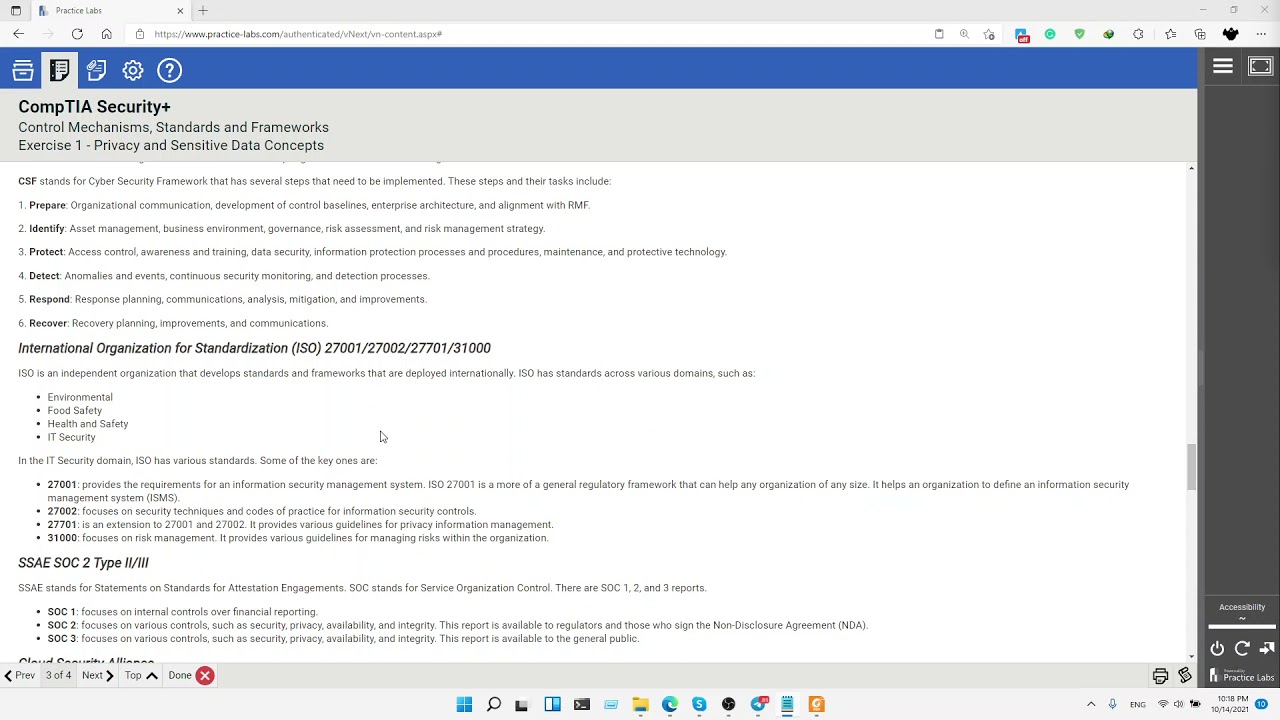This screenshot has width=1280, height=720.
Task: Click the power icon in side panel
Action: click(1217, 648)
